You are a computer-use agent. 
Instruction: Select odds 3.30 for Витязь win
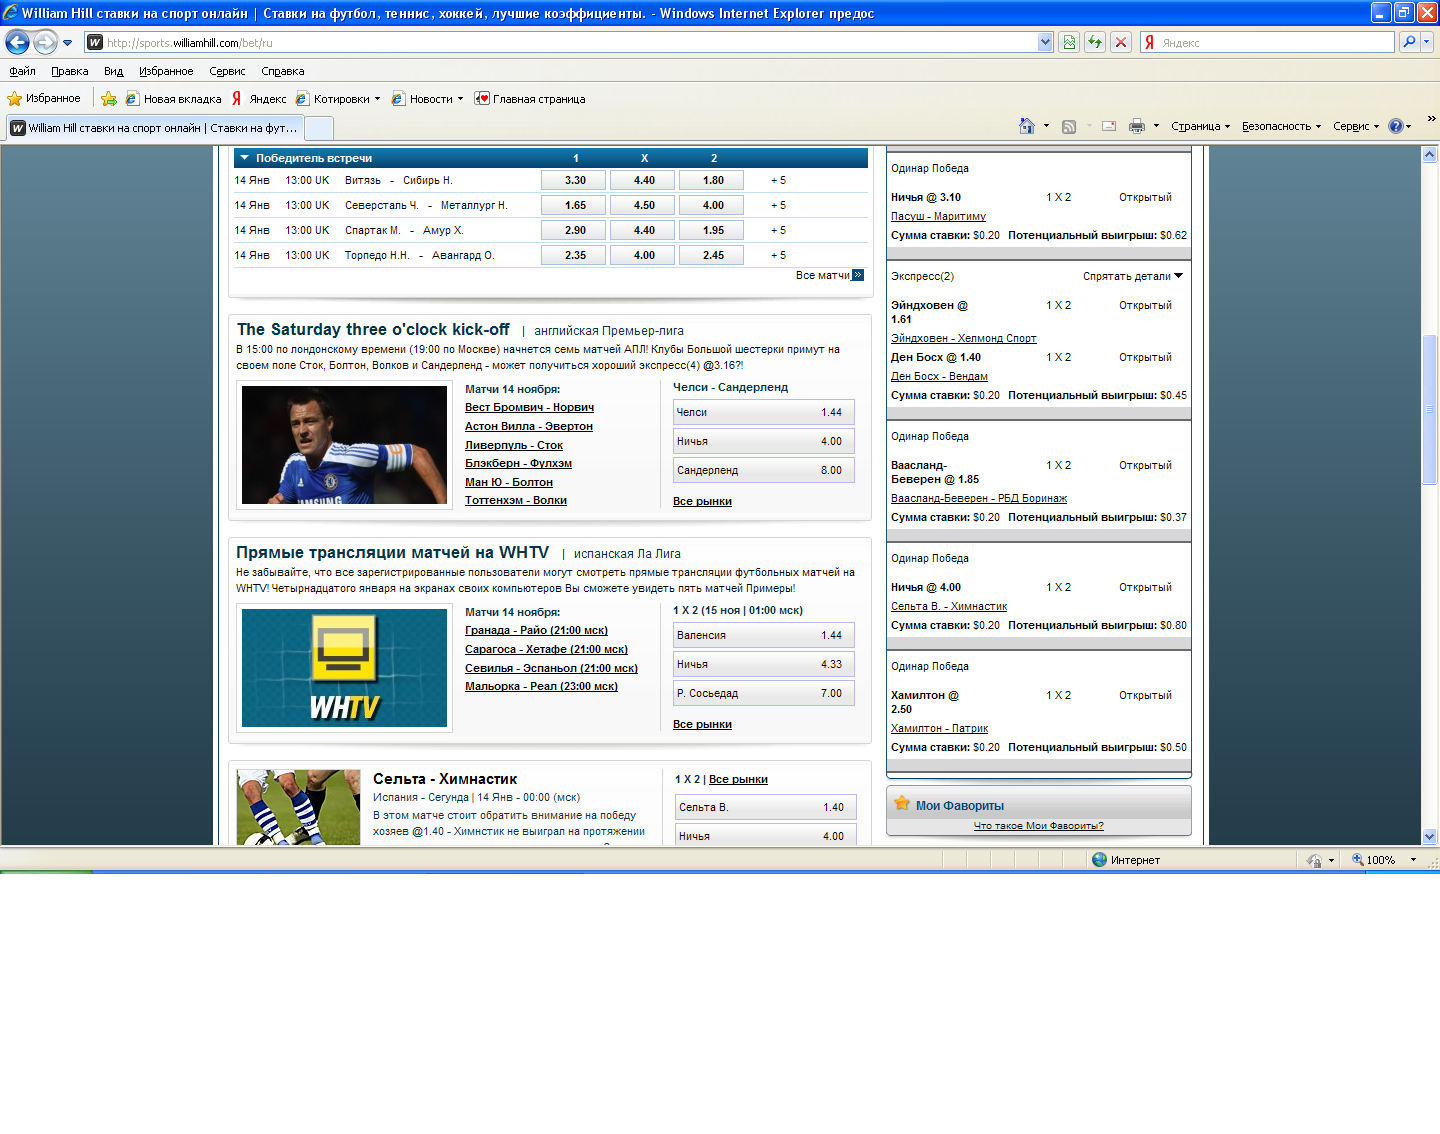[x=574, y=181]
